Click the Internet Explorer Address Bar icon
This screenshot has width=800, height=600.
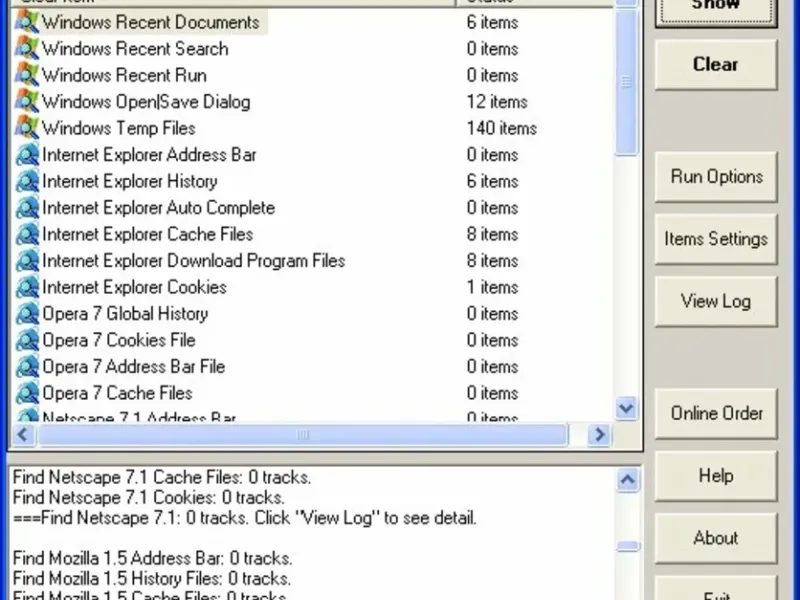click(x=27, y=155)
